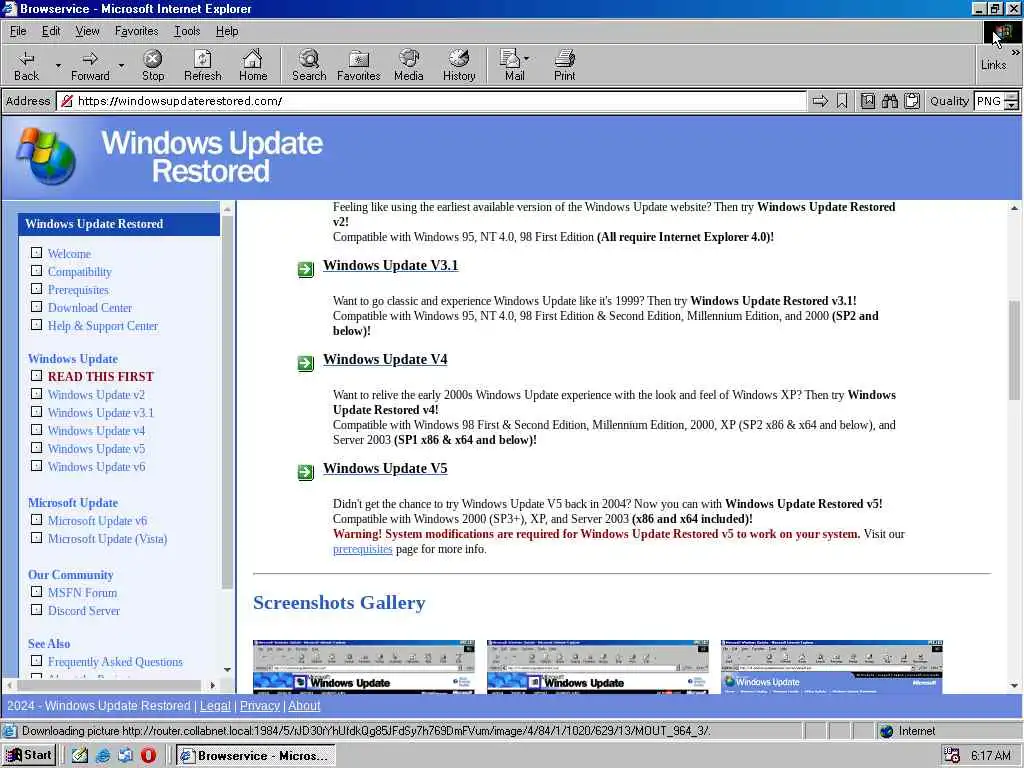Click the green arrow beside Windows Update V5
Screen dimensions: 1024x768
(306, 472)
